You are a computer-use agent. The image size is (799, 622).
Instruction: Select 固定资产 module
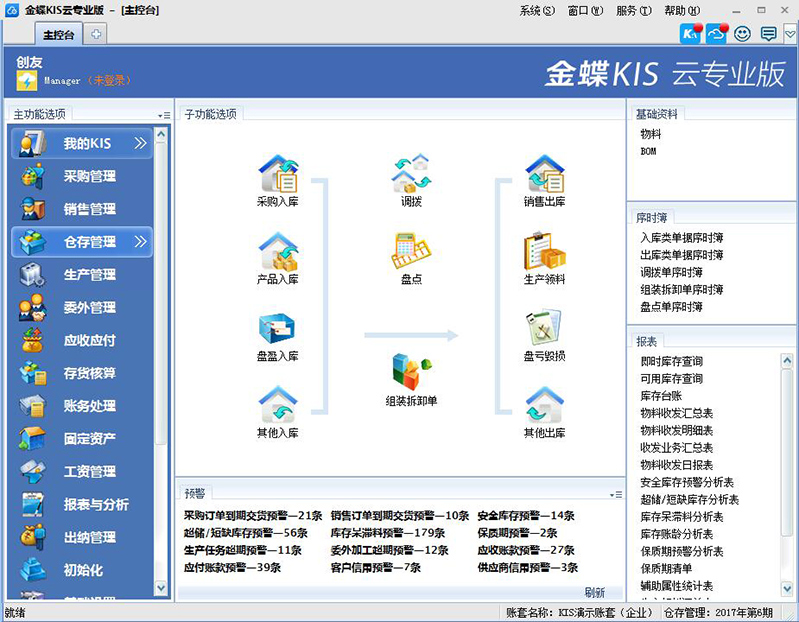[x=82, y=439]
